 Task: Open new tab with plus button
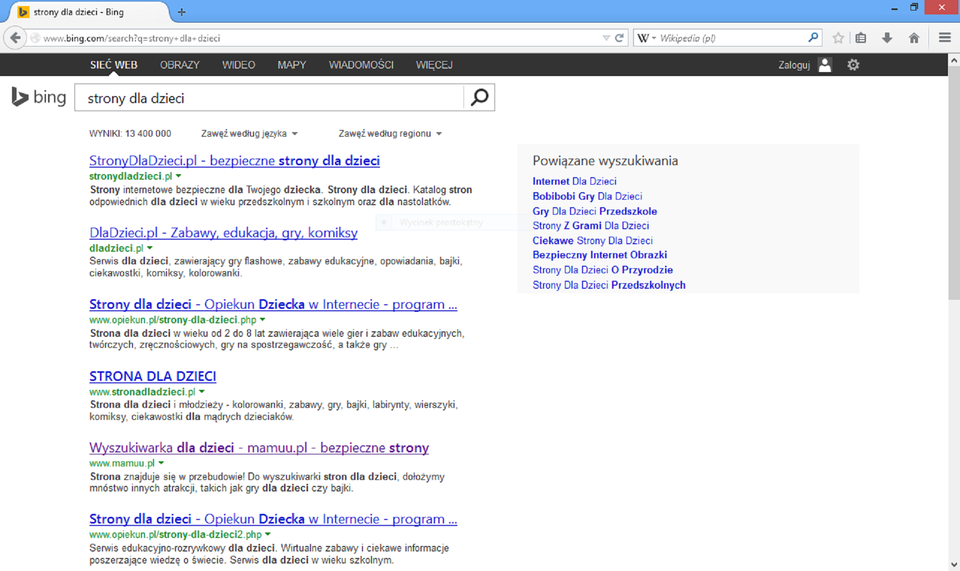(x=182, y=12)
